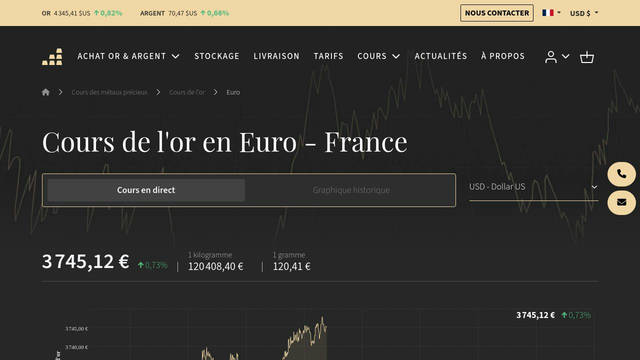
Task: Click the floating phone call button
Action: 621,174
